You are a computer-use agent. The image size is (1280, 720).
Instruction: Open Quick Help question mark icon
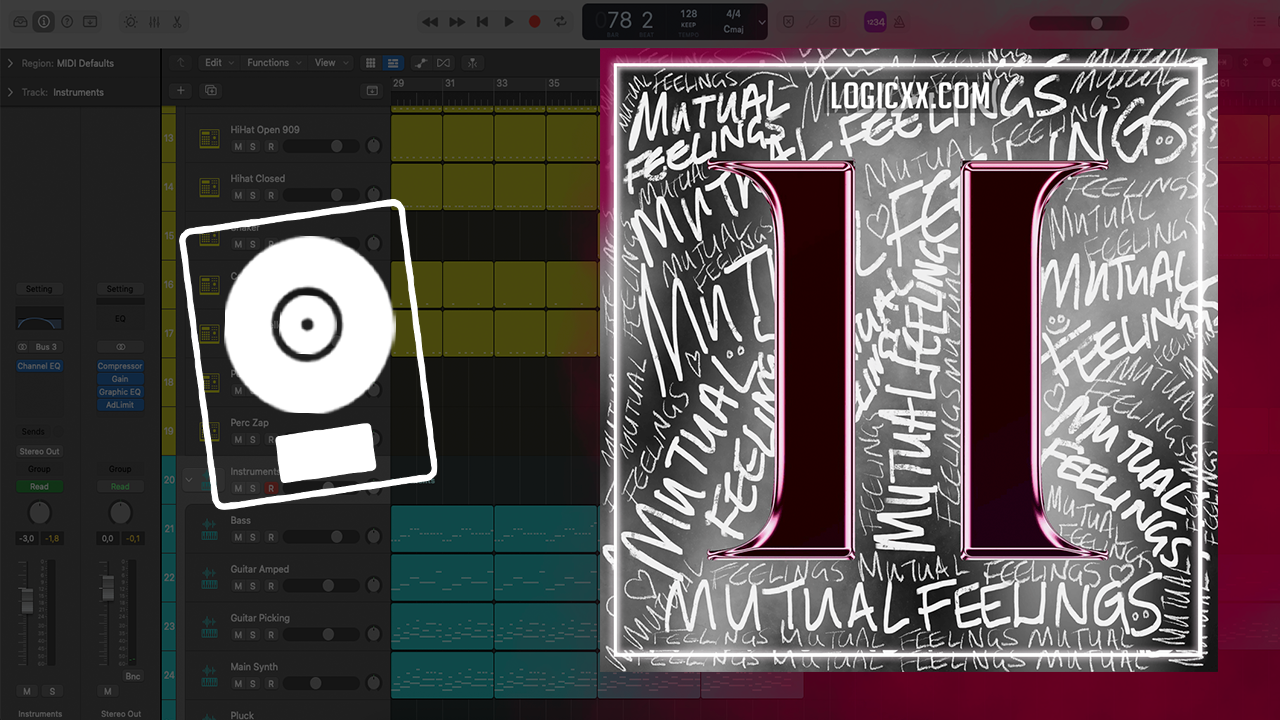pos(67,21)
